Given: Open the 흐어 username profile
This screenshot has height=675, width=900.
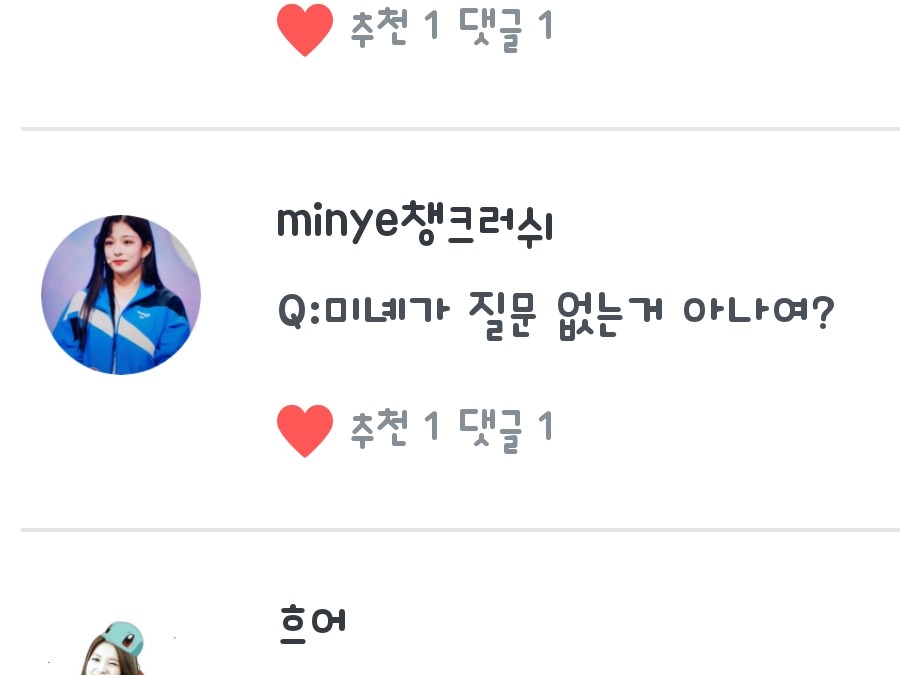Looking at the screenshot, I should [313, 624].
